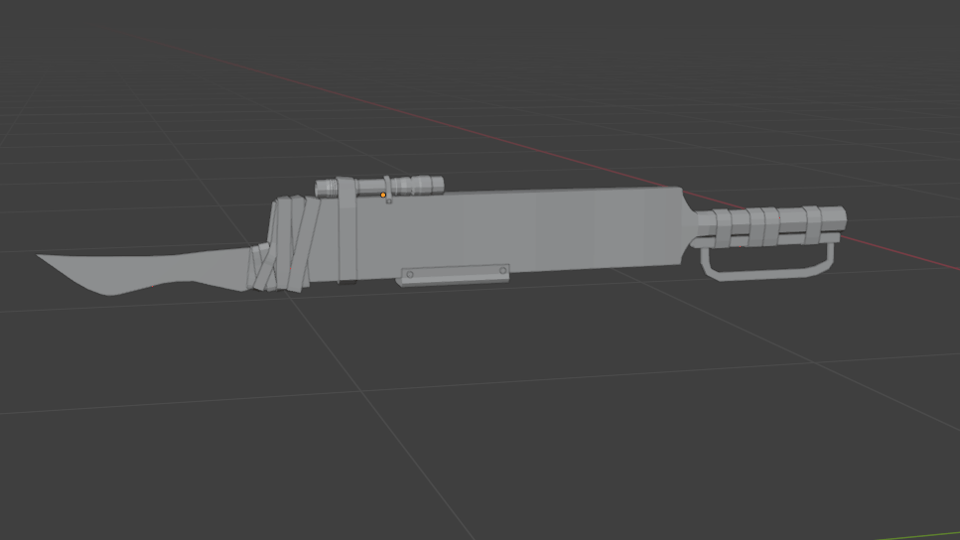Screen dimensions: 960x540
Task: Select the curved blade at the front
Action: [x=144, y=272]
